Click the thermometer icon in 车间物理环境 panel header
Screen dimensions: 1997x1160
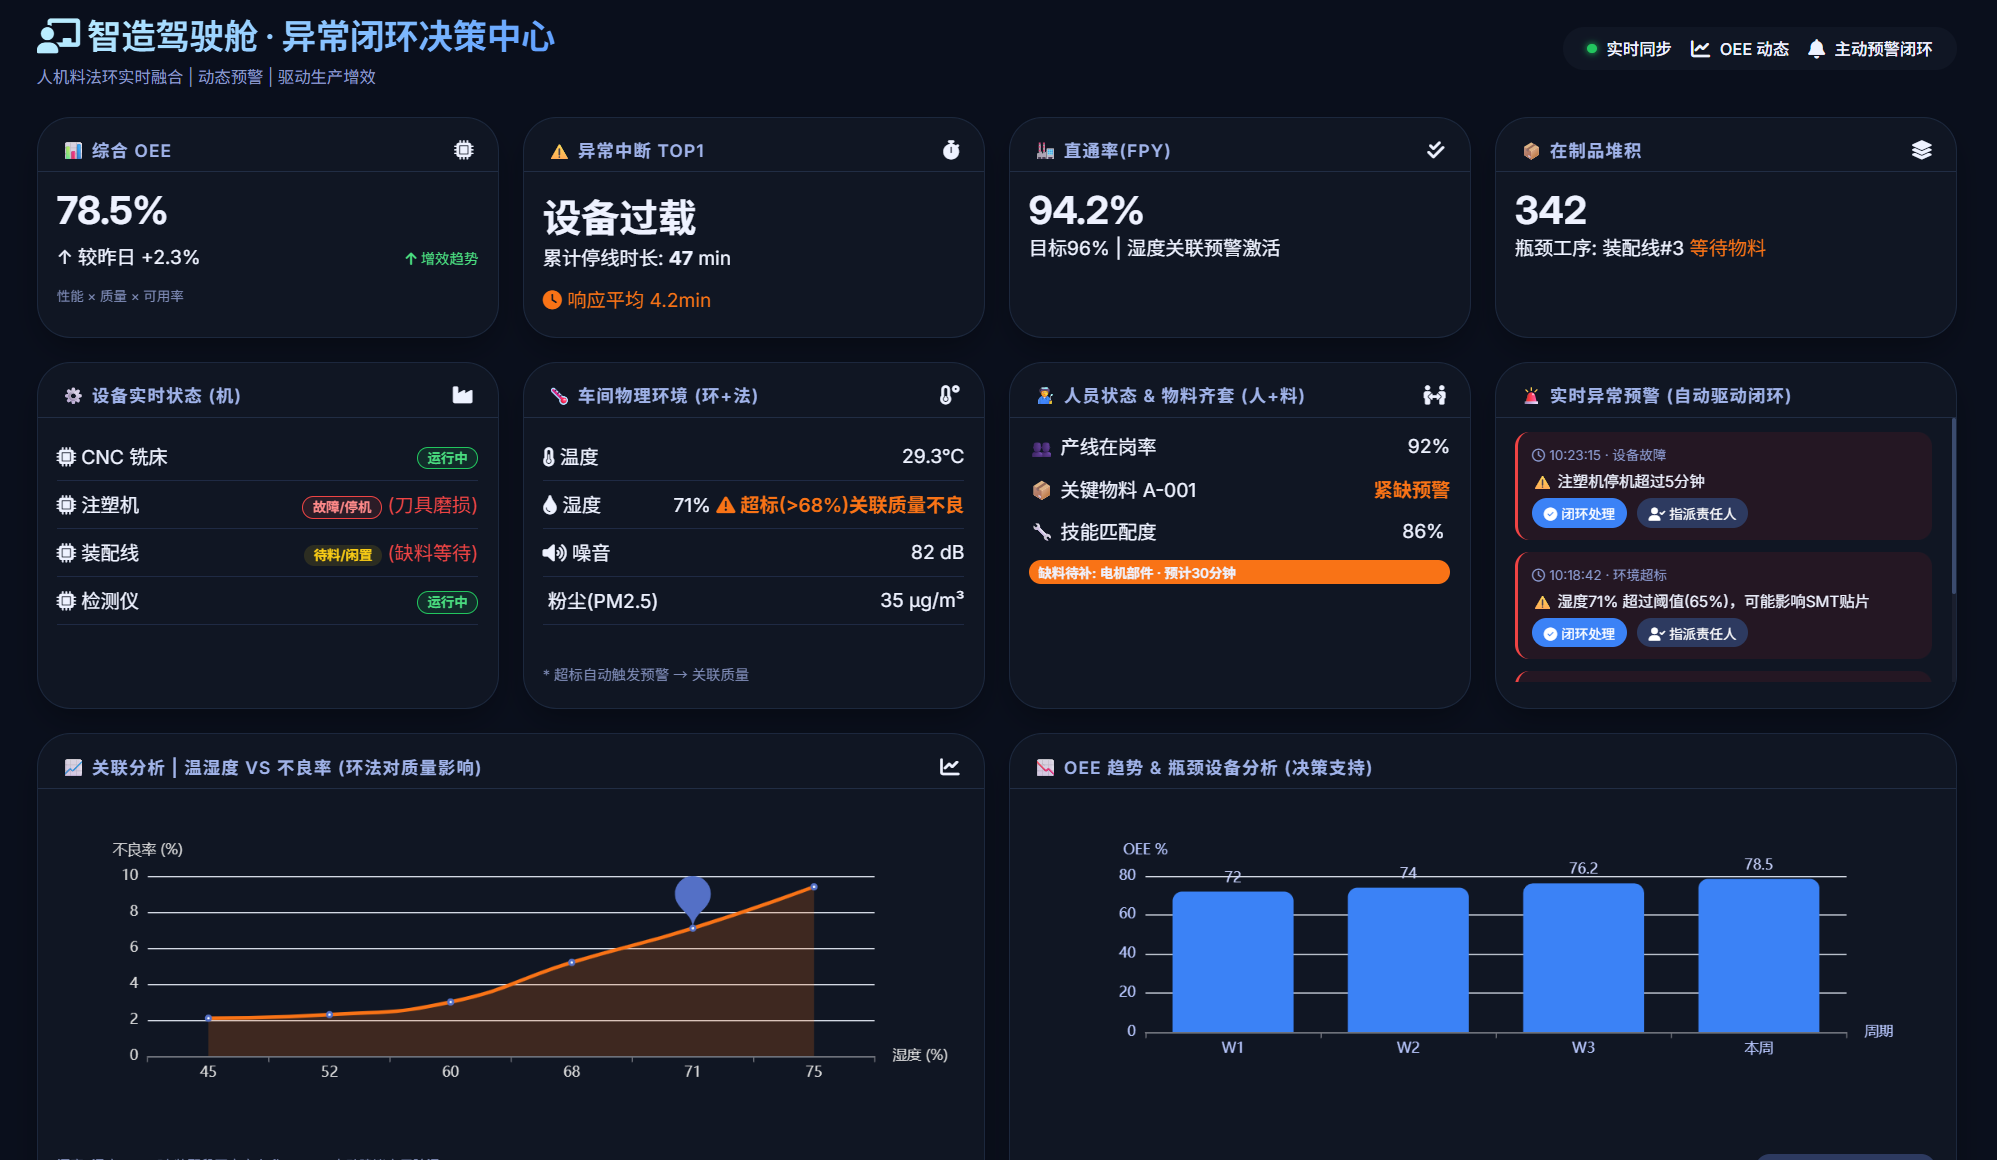tap(949, 395)
